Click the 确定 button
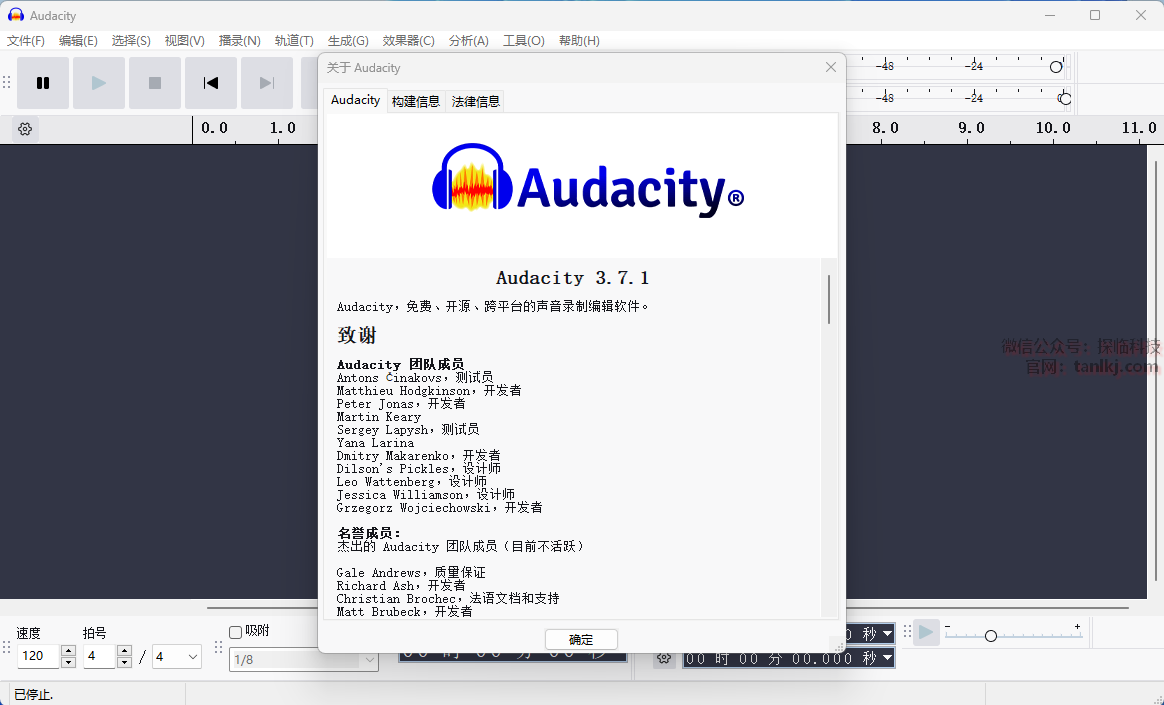The width and height of the screenshot is (1164, 705). [x=581, y=640]
